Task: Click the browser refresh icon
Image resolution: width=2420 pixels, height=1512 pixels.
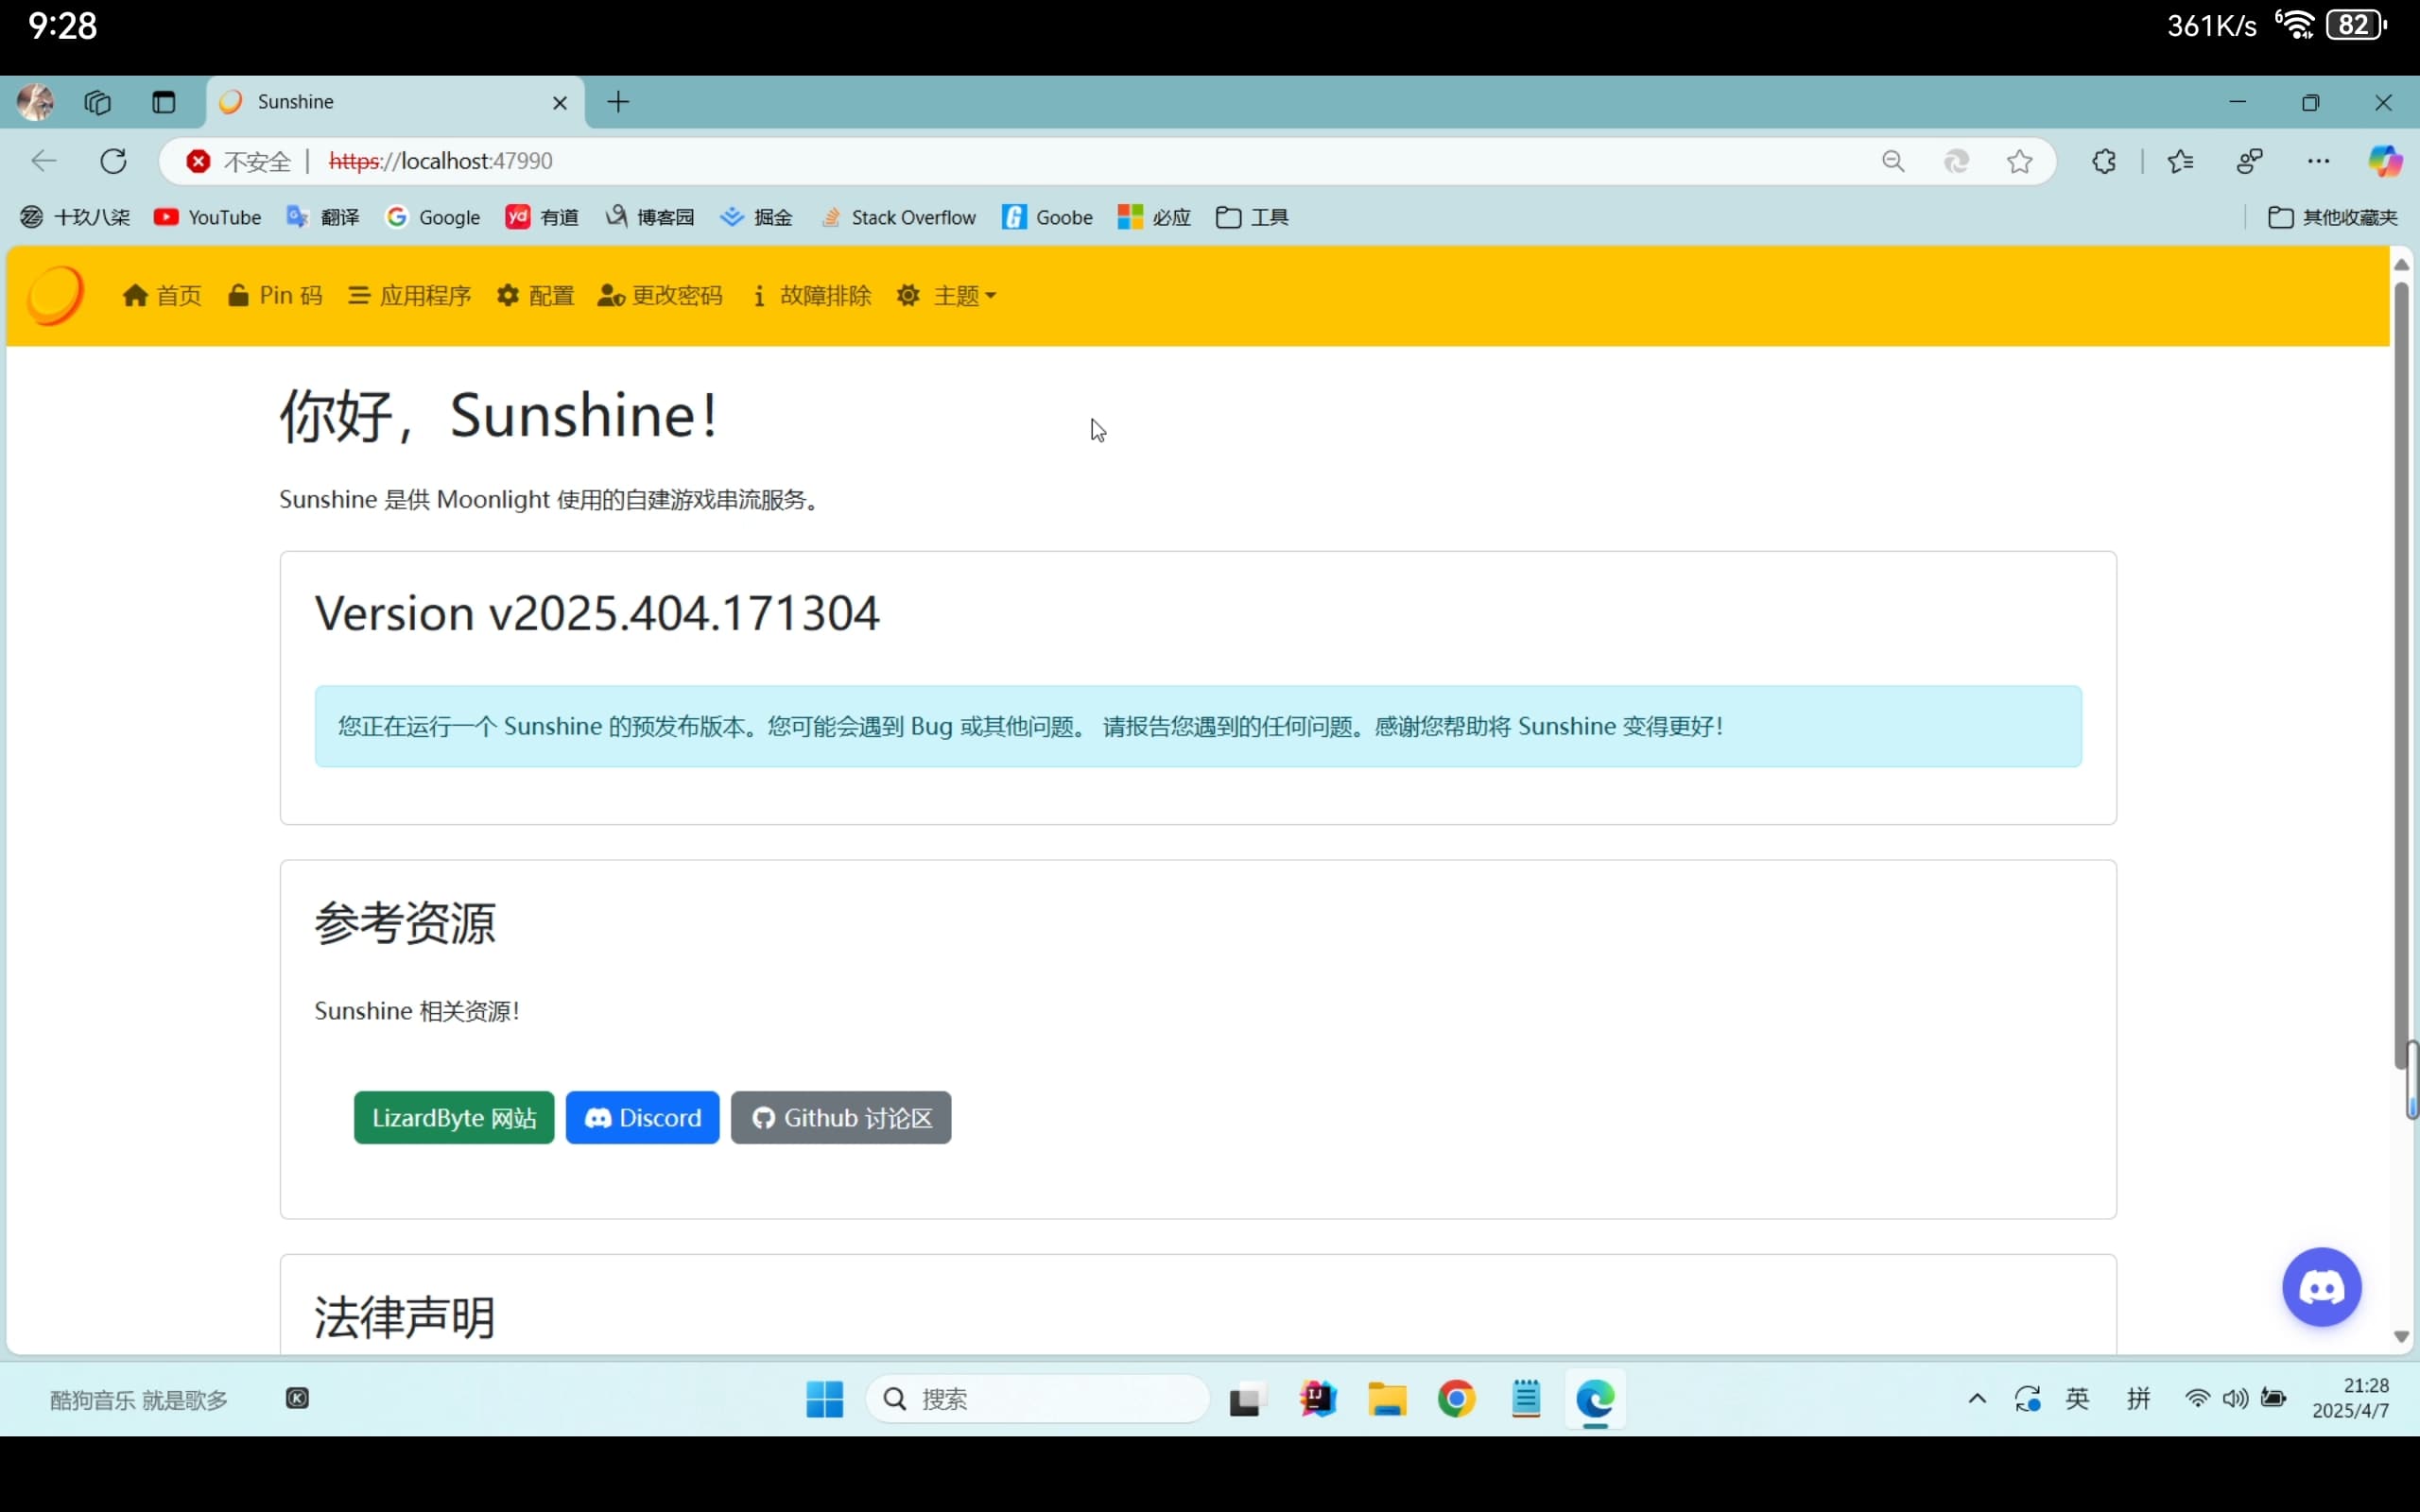Action: coord(113,161)
